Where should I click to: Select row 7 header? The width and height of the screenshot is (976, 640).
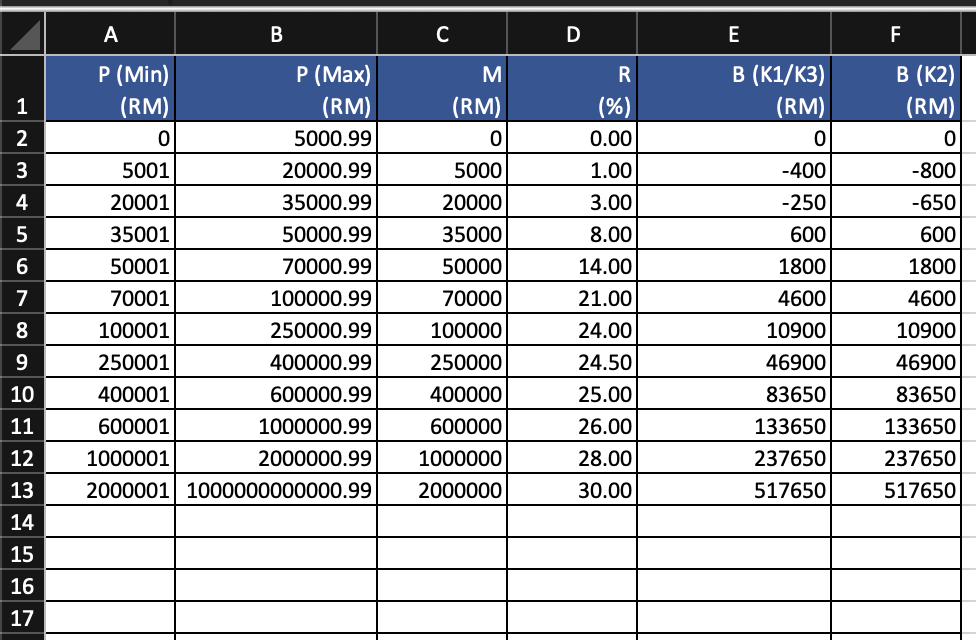click(x=22, y=298)
